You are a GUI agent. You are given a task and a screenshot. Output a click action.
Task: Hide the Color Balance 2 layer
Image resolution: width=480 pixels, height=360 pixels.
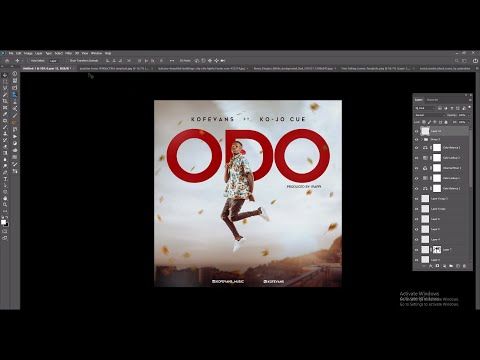pos(416,147)
